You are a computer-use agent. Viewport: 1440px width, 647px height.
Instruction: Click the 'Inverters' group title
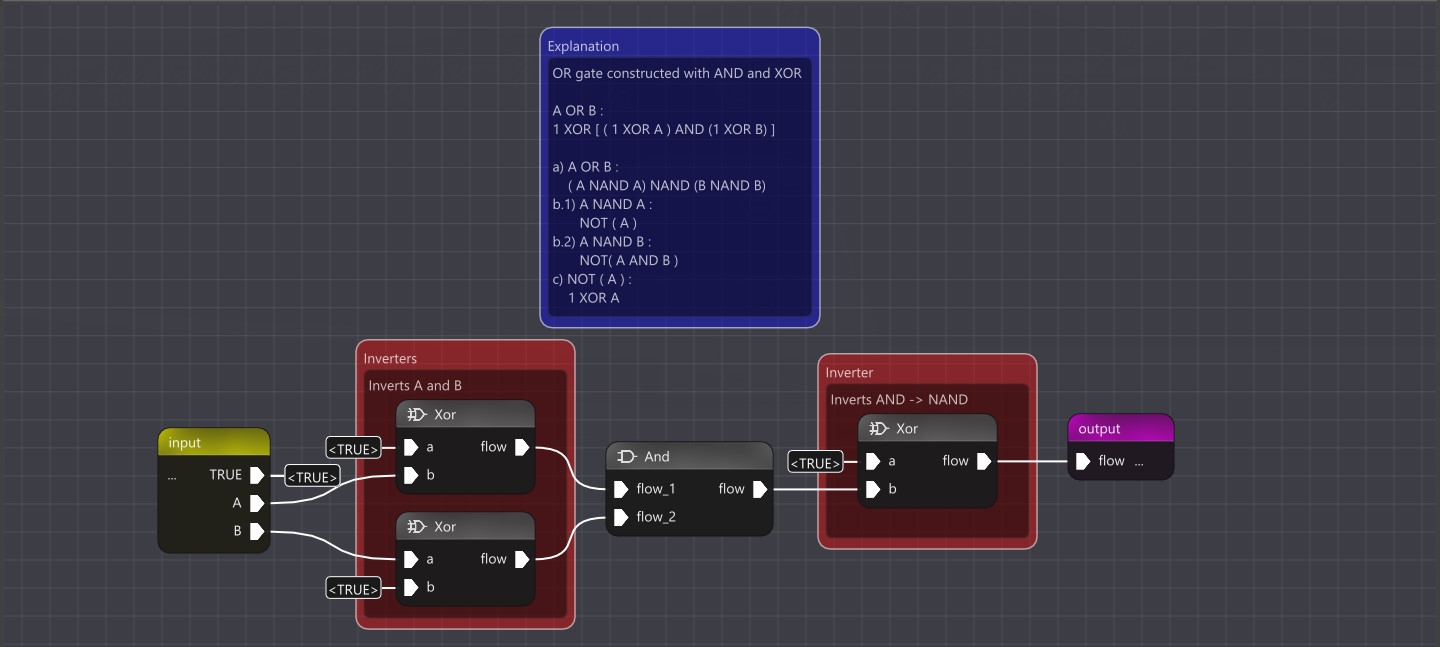click(x=390, y=358)
